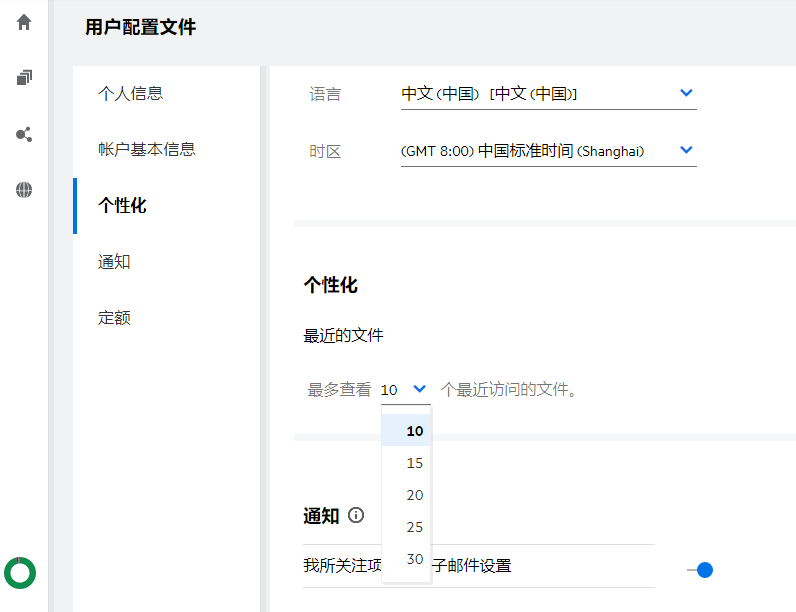The height and width of the screenshot is (612, 796).
Task: Choose 25 in the dropdown list
Action: click(414, 527)
